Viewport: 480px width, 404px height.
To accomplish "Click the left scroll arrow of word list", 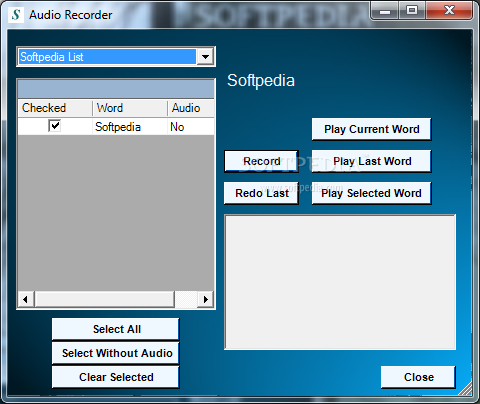I will [x=26, y=299].
